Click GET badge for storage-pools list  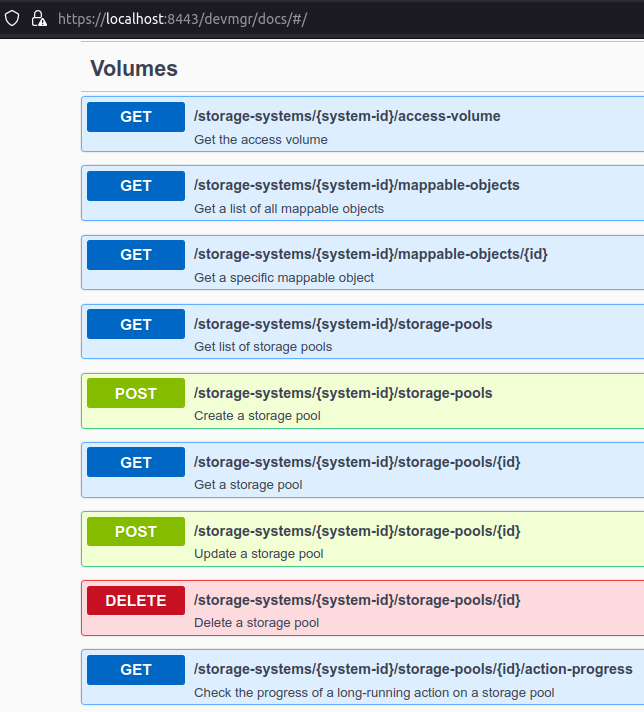pos(136,324)
